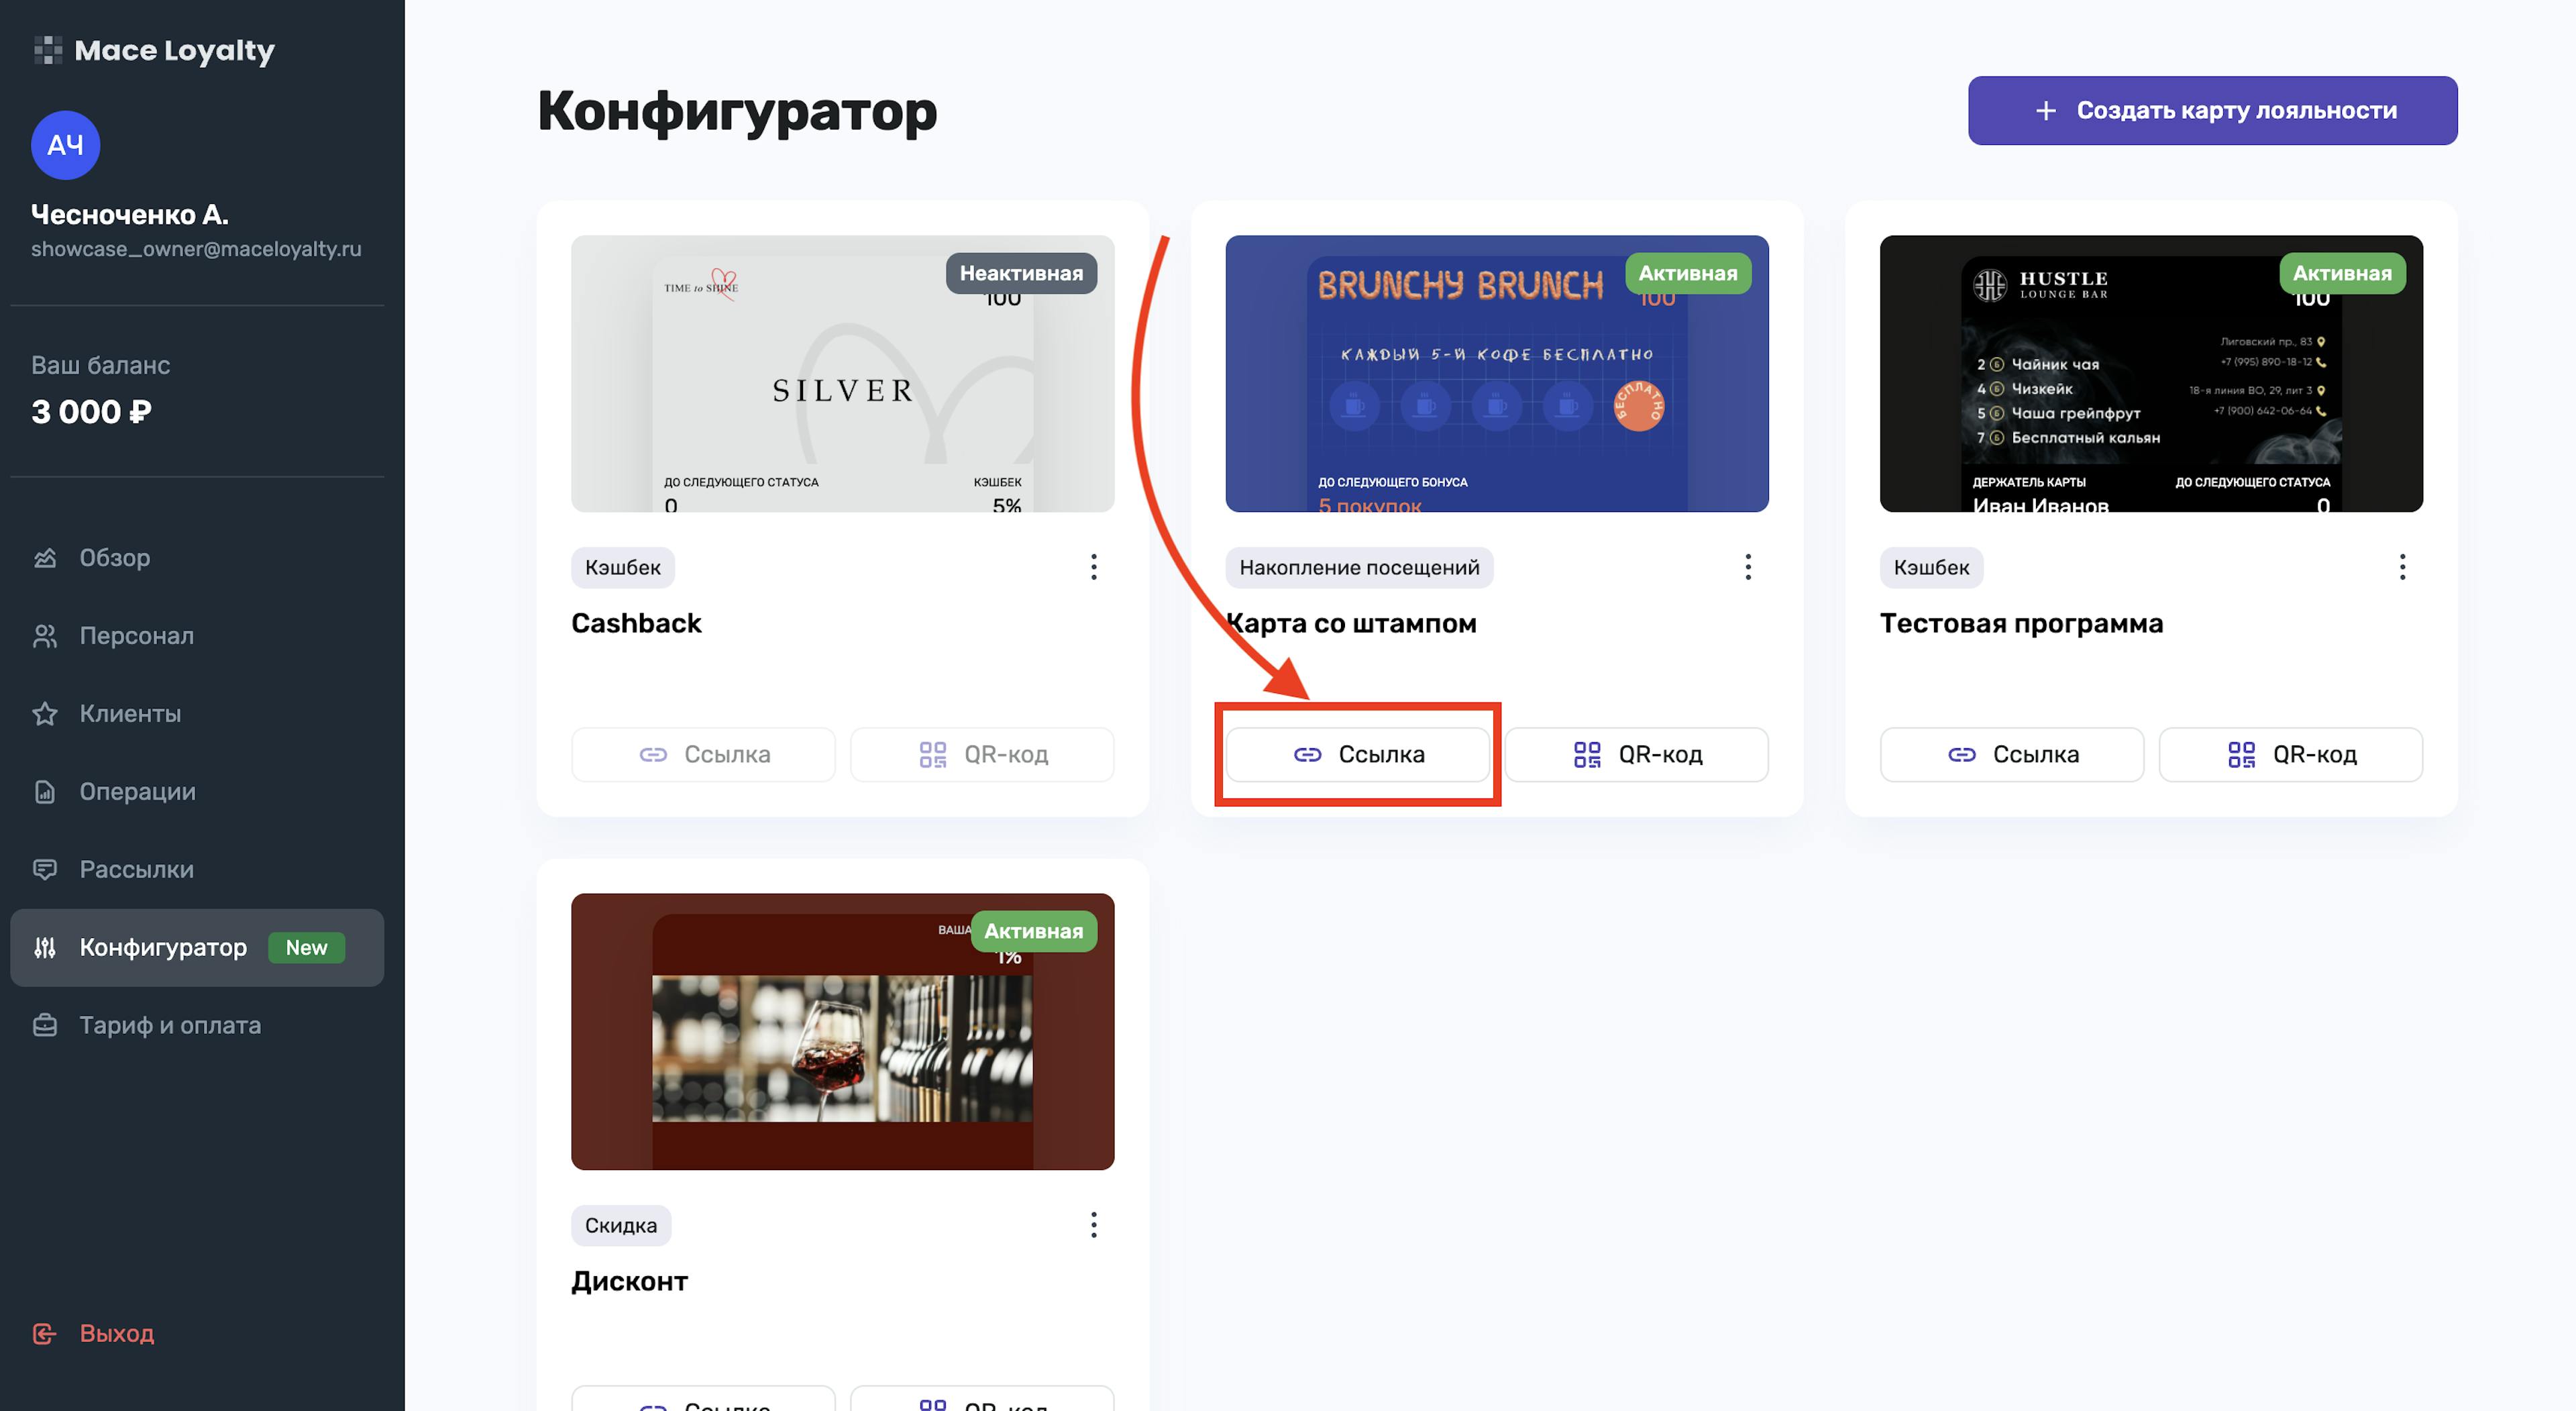Click QR-код button under Карта со штампом
This screenshot has height=1411, width=2576.
tap(1636, 754)
